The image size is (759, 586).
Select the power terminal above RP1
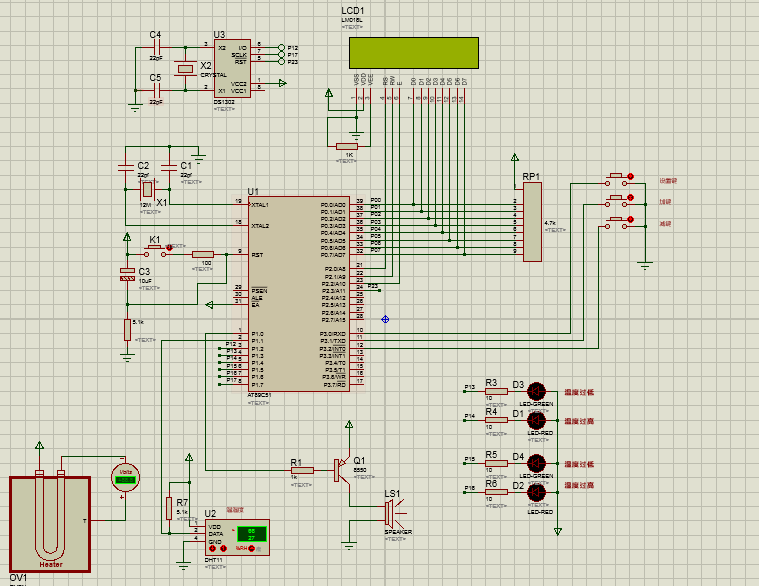515,157
